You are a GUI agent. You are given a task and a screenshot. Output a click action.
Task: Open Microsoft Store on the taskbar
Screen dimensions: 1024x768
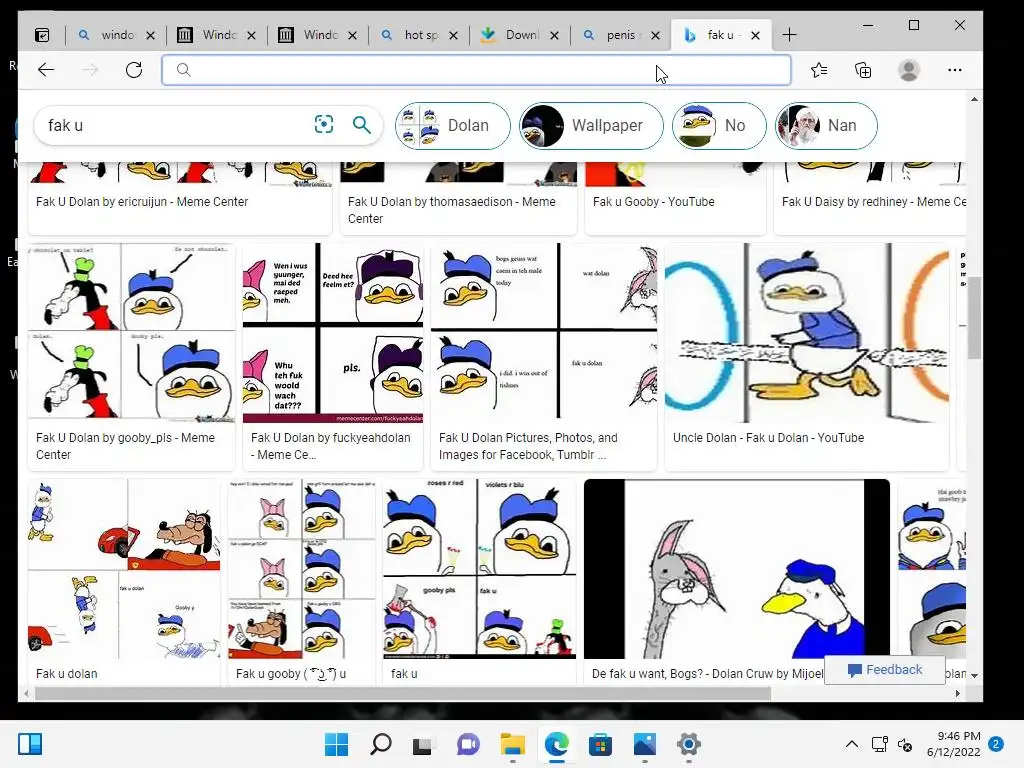(600, 744)
